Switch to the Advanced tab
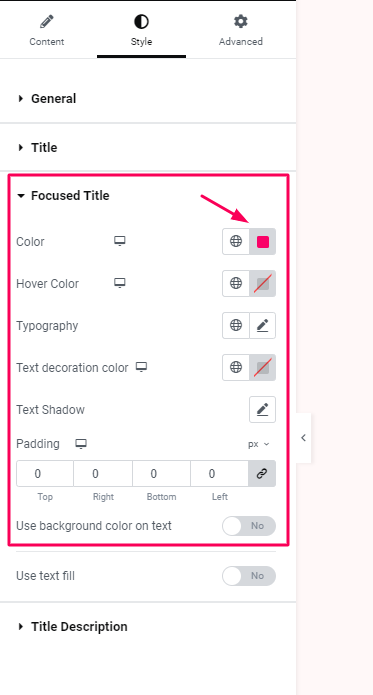 (241, 30)
